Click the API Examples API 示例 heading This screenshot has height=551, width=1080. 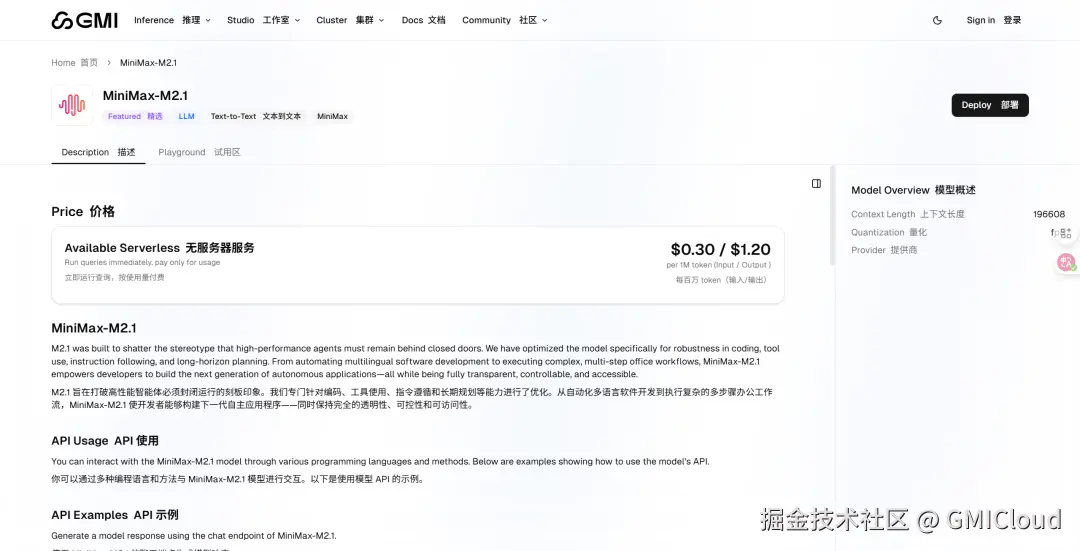point(115,515)
